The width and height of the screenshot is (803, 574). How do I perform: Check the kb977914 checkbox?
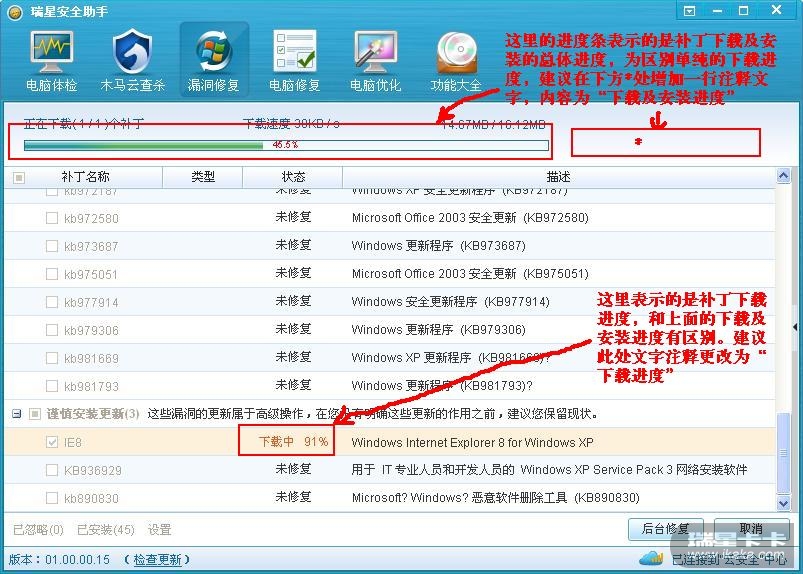coord(52,302)
